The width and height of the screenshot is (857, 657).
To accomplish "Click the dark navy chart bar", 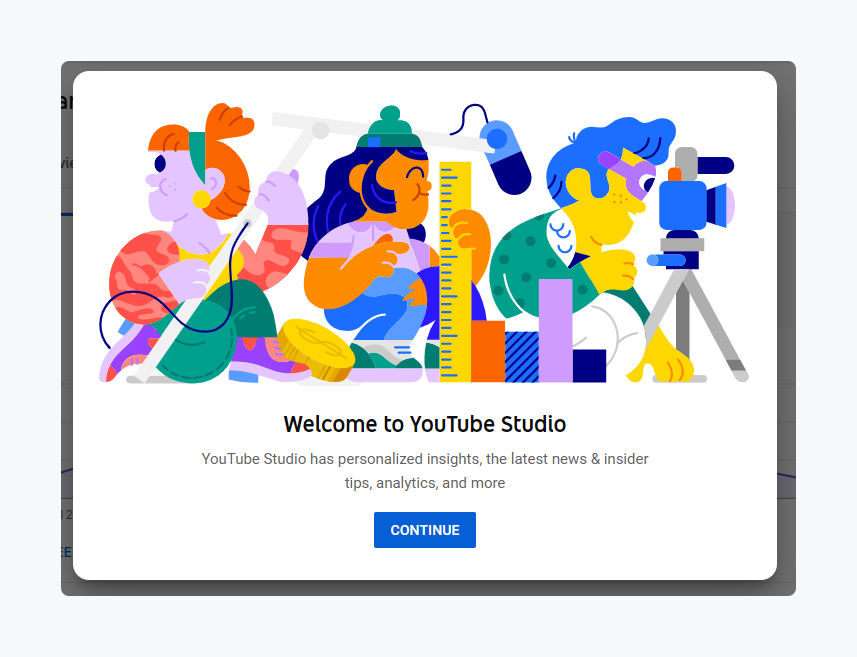I will click(589, 365).
